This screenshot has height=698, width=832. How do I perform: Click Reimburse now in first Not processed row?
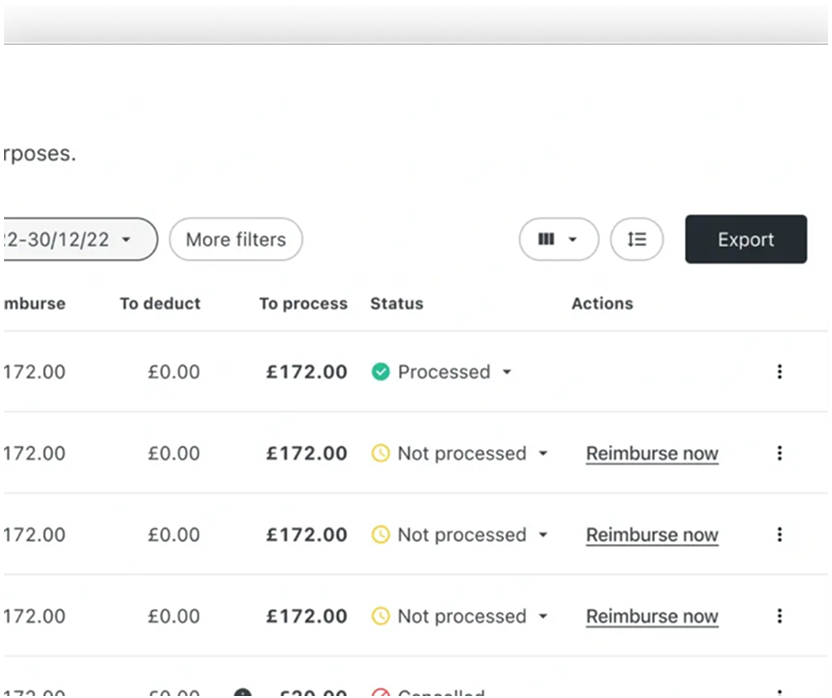[x=652, y=454]
